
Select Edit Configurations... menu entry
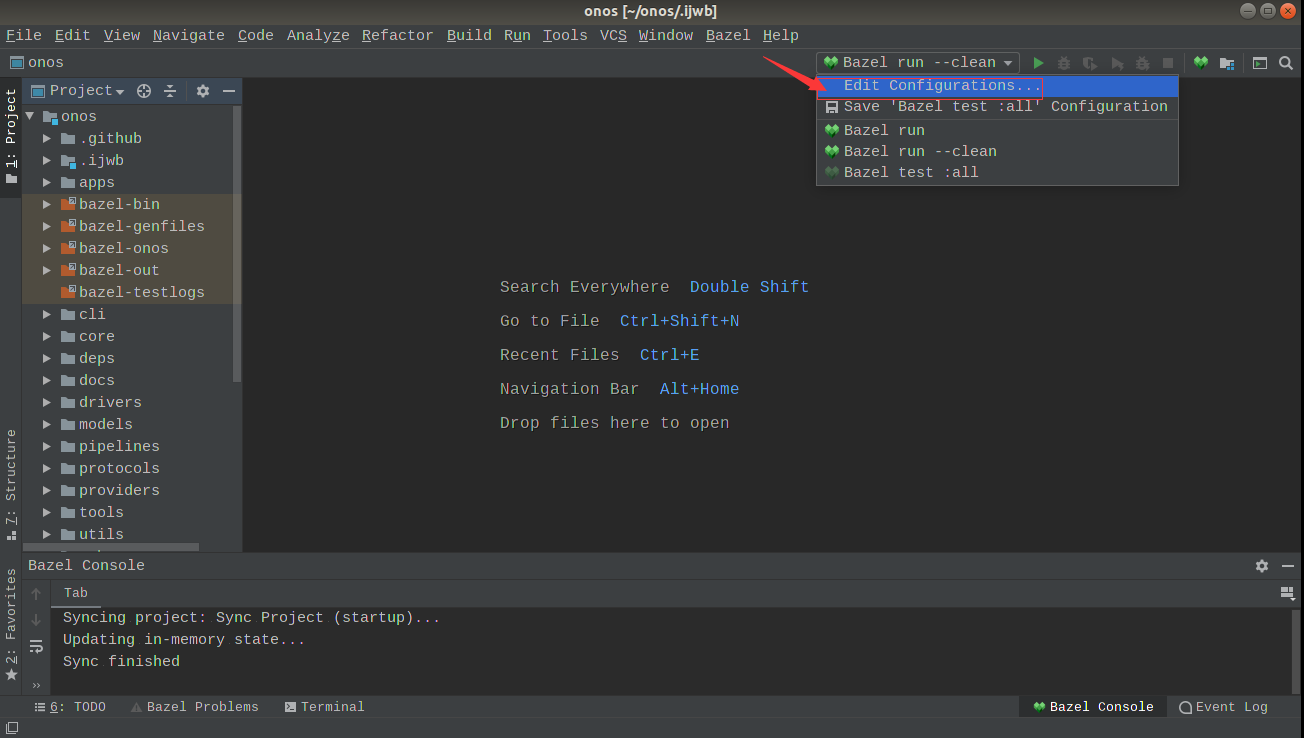coord(942,86)
